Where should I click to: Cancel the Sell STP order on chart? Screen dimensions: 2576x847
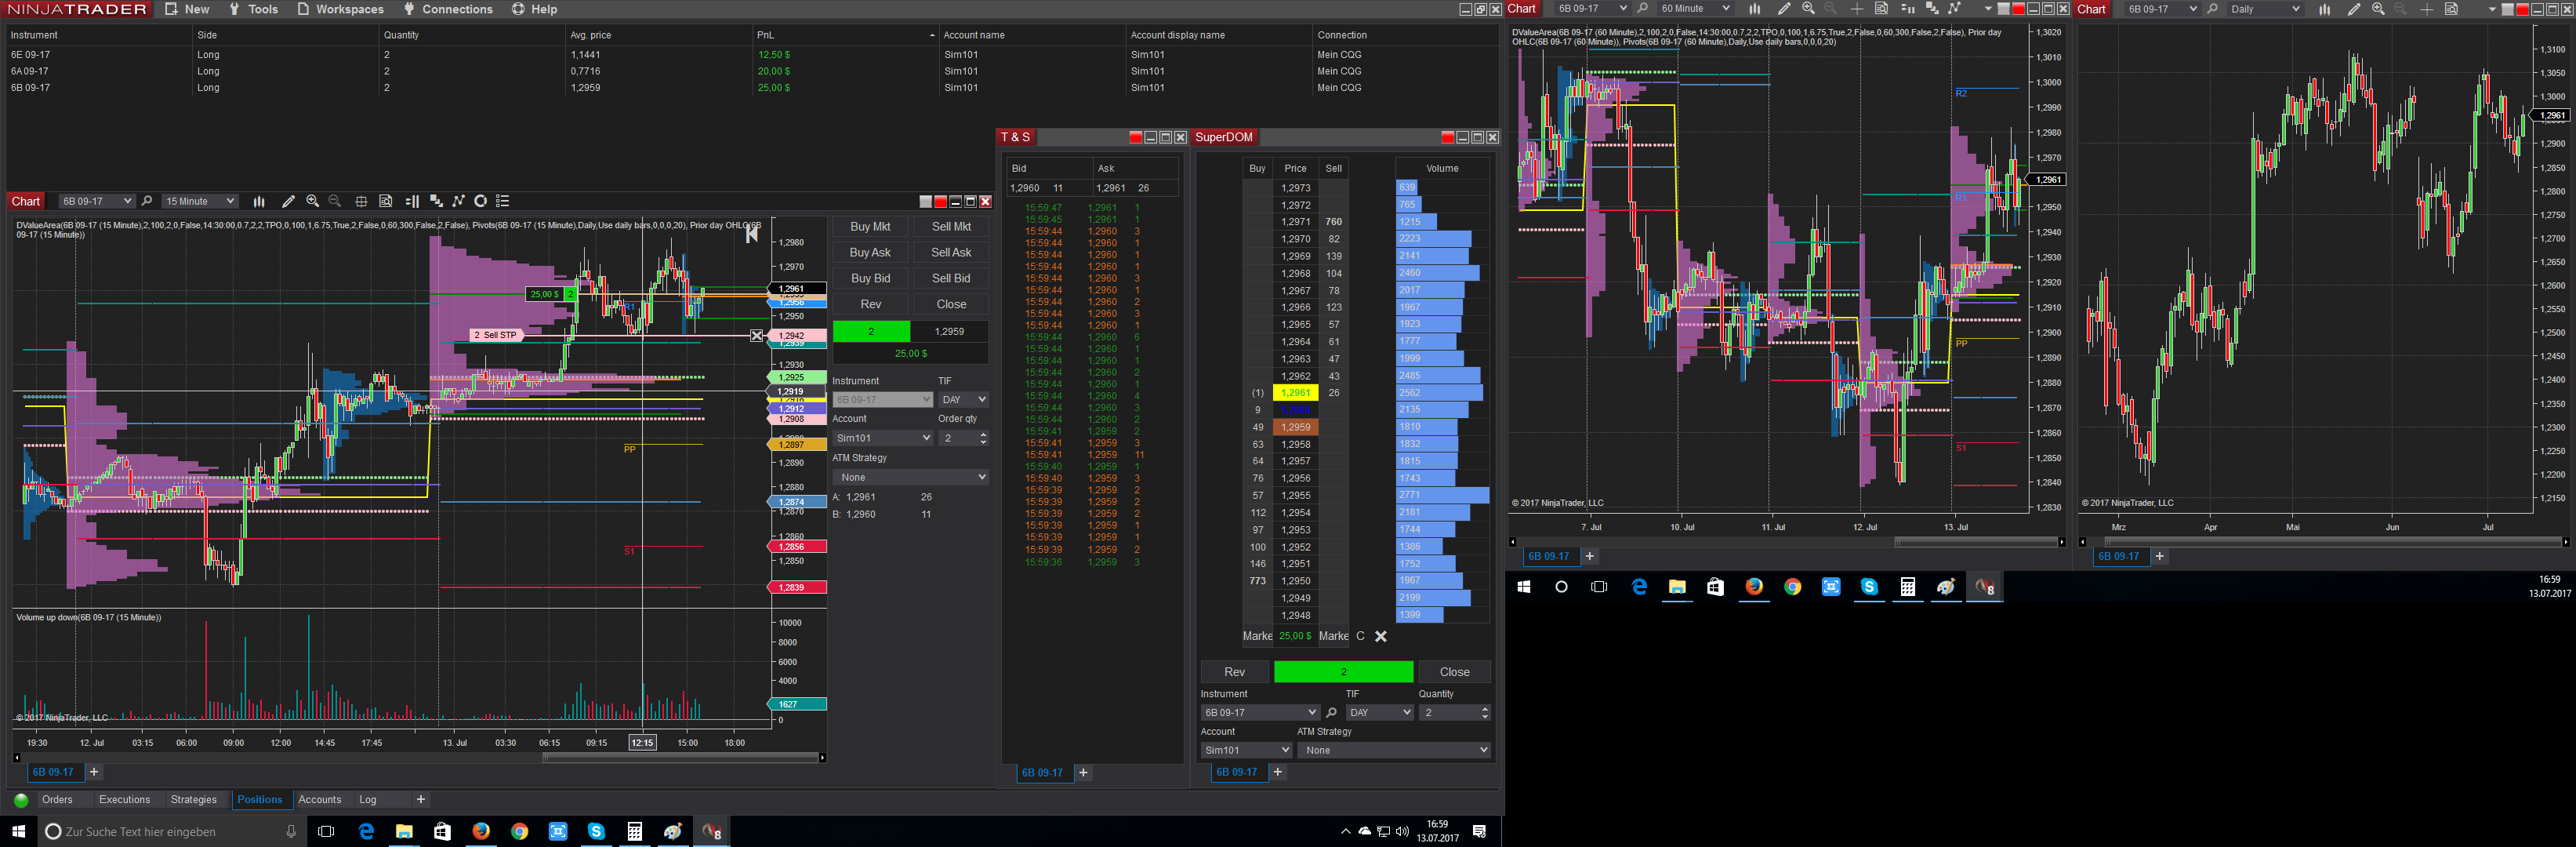coord(757,335)
